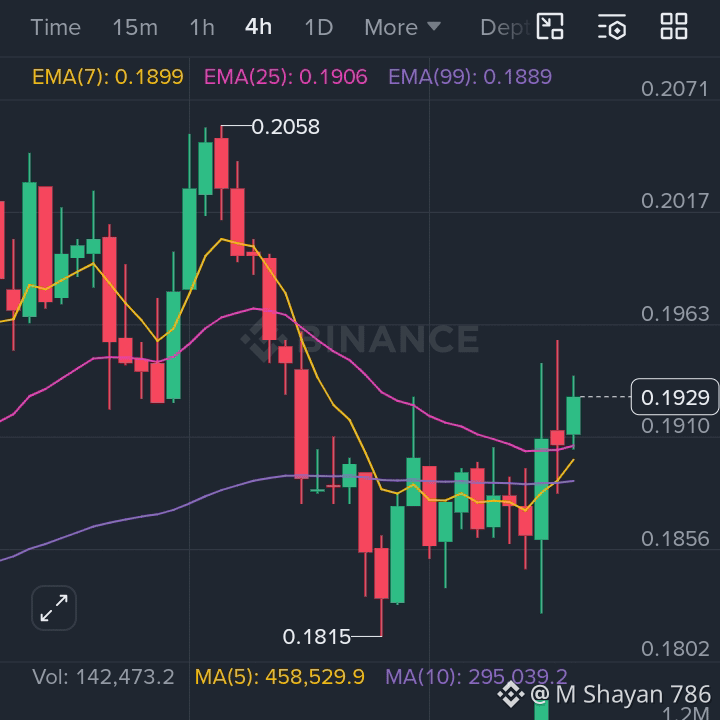Click the 0.2017 price axis label

[675, 201]
